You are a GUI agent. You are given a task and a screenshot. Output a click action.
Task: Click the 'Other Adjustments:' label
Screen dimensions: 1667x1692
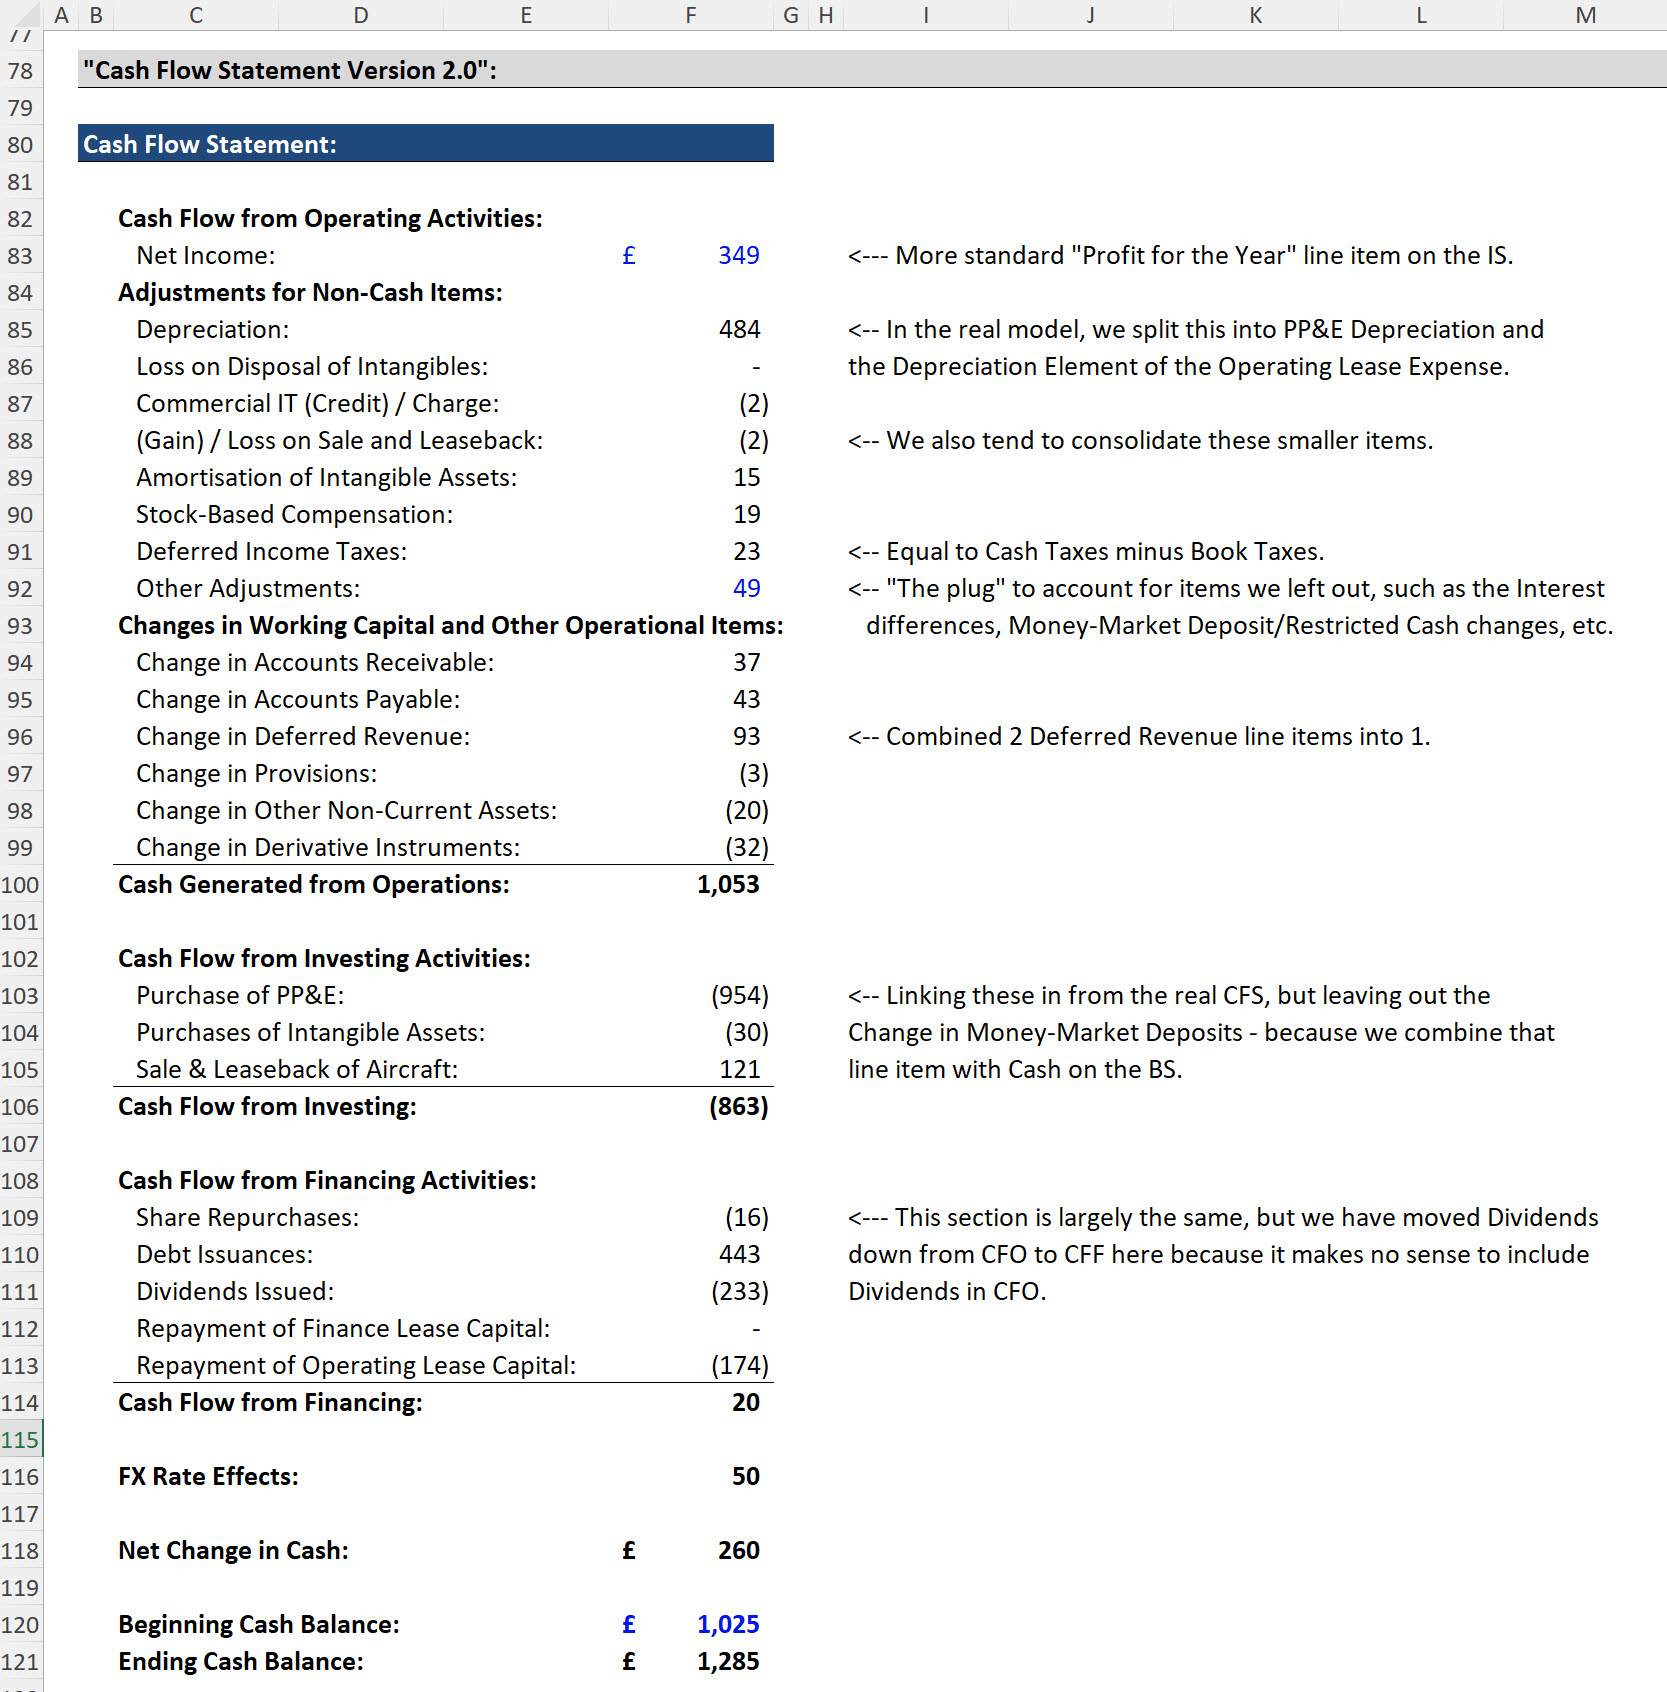248,589
